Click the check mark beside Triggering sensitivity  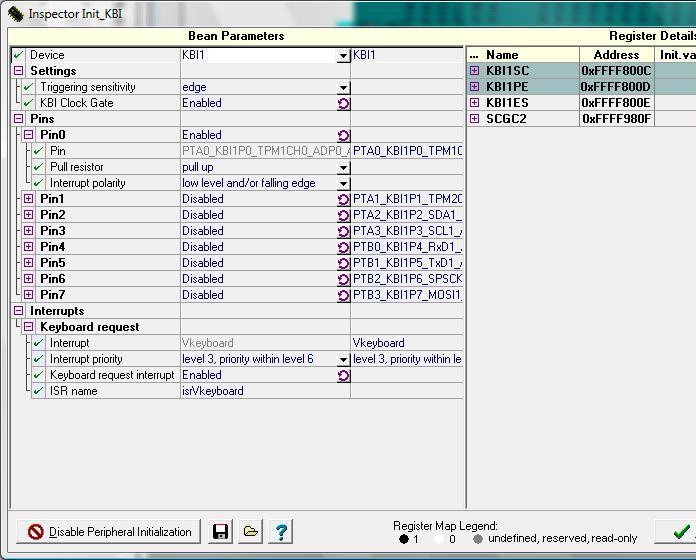[x=28, y=87]
